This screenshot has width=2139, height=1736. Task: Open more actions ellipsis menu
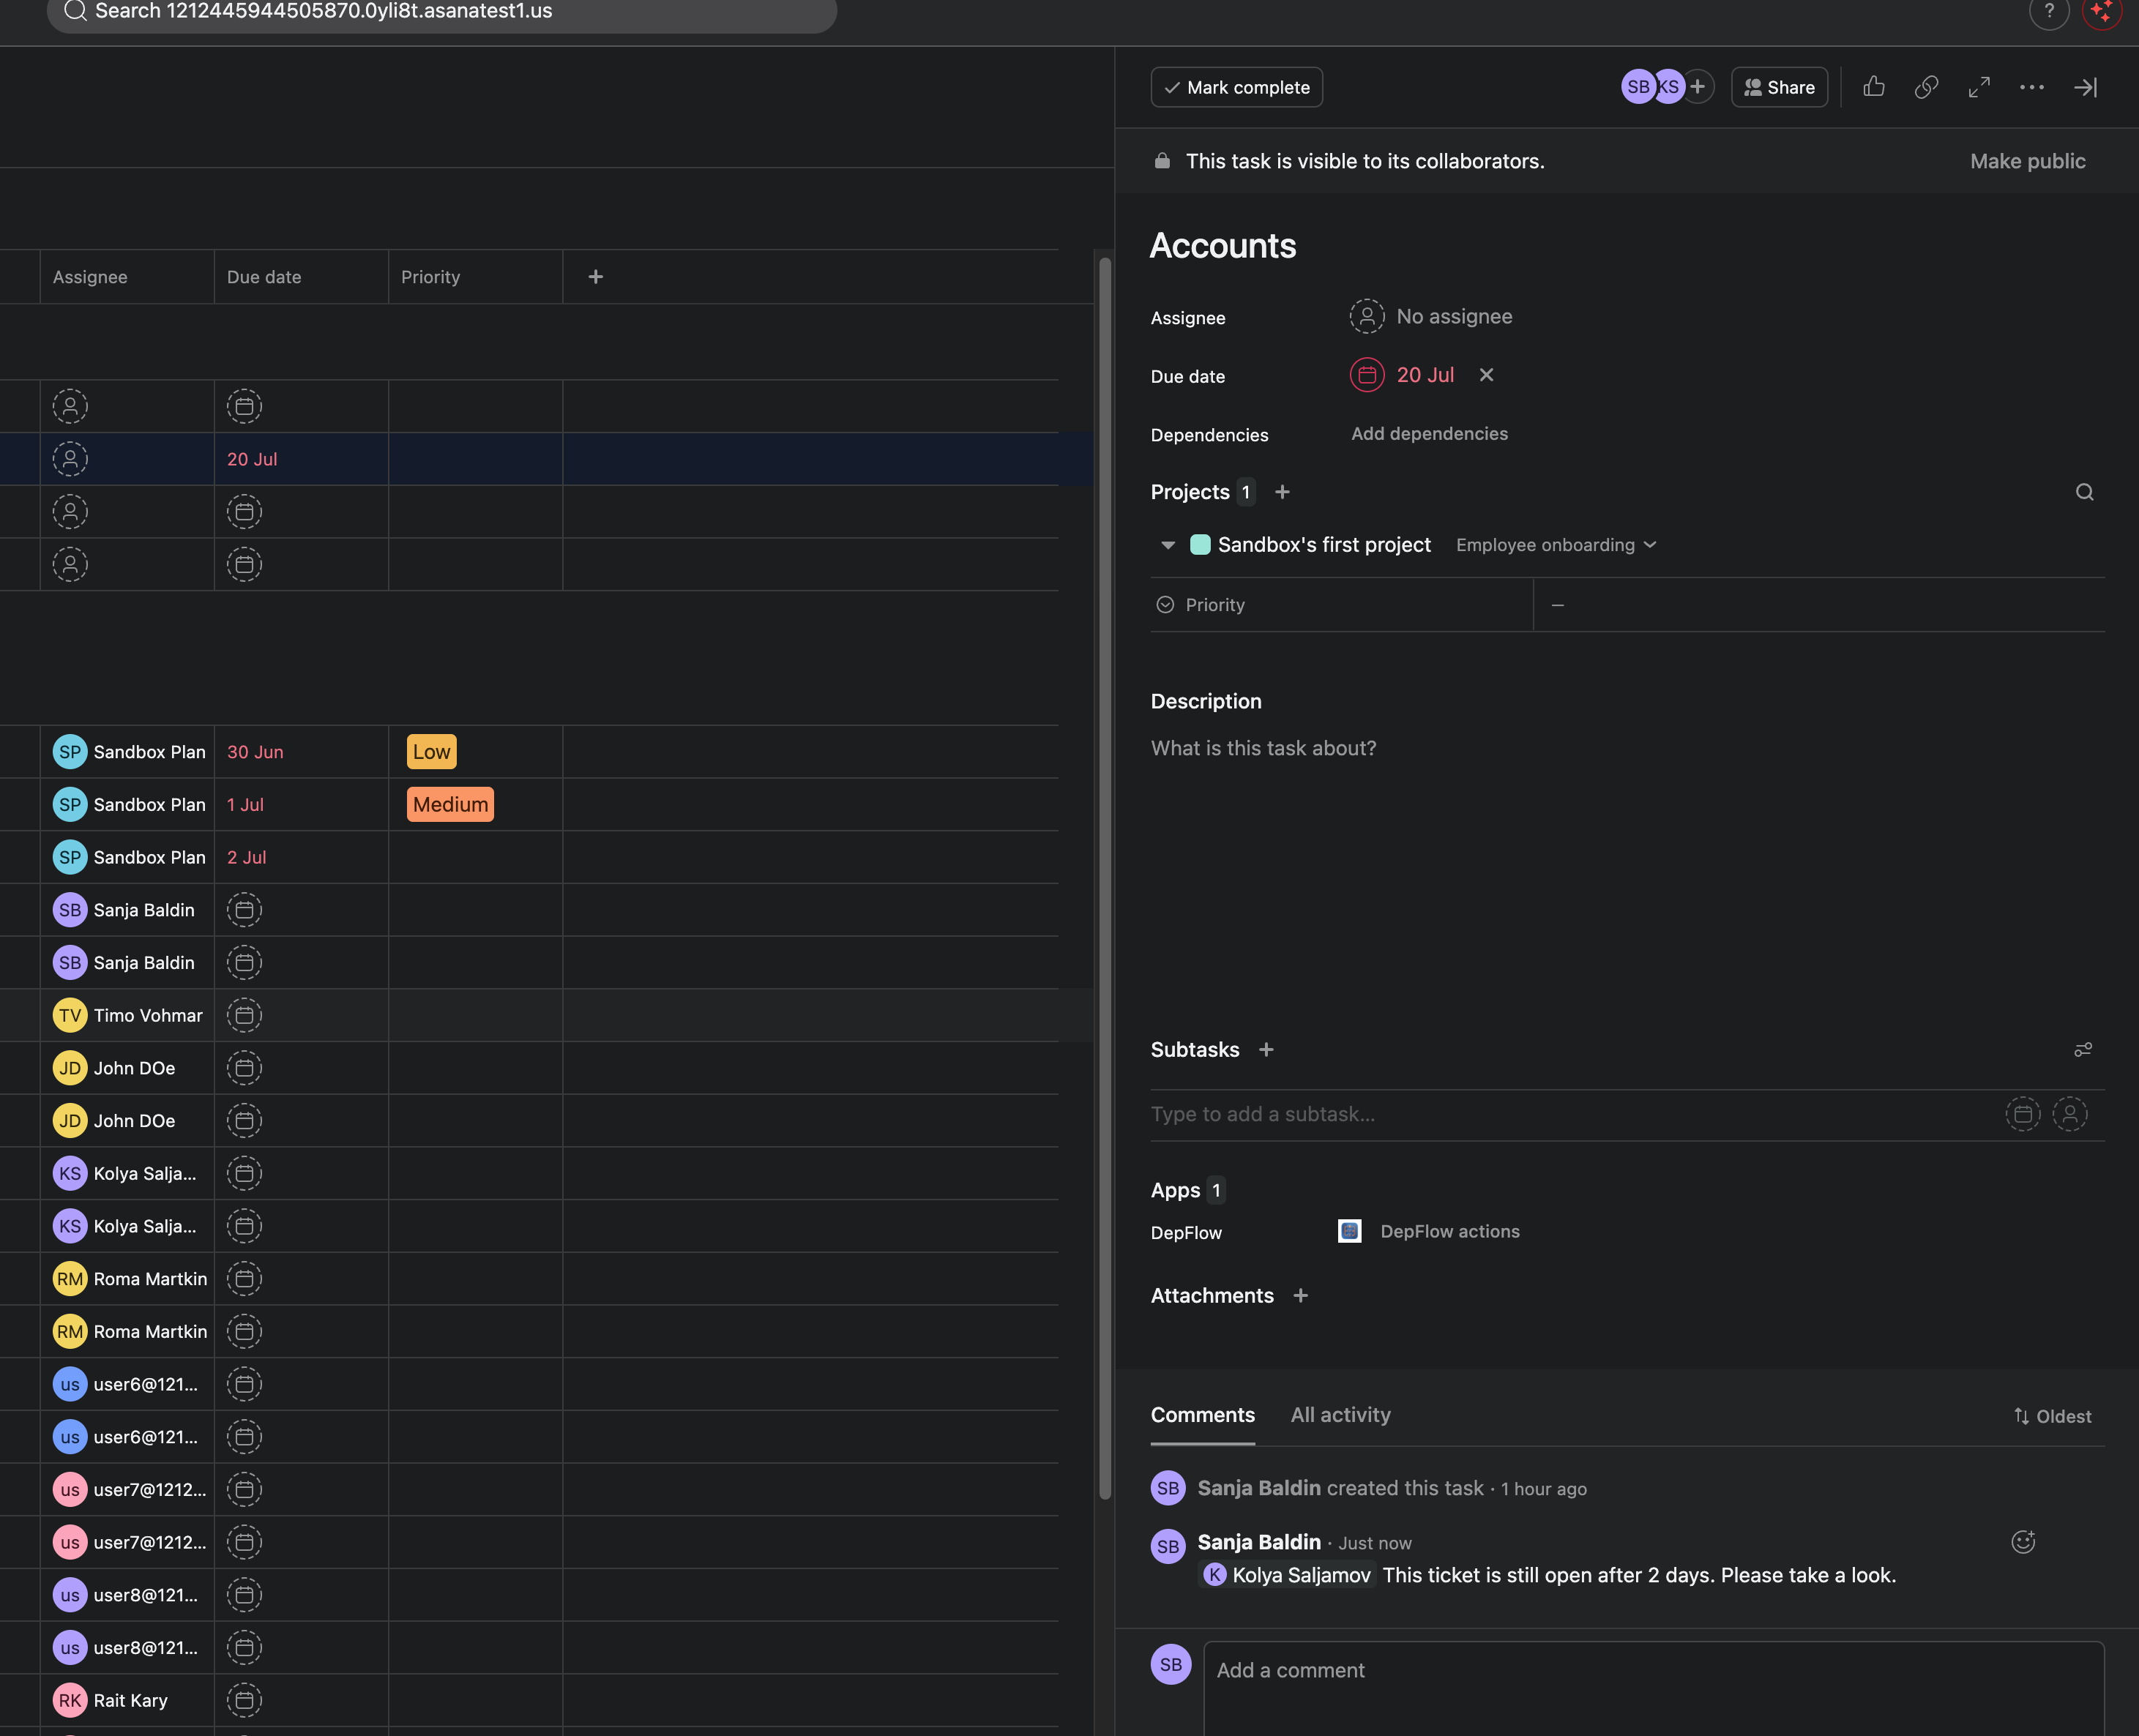click(x=2031, y=87)
